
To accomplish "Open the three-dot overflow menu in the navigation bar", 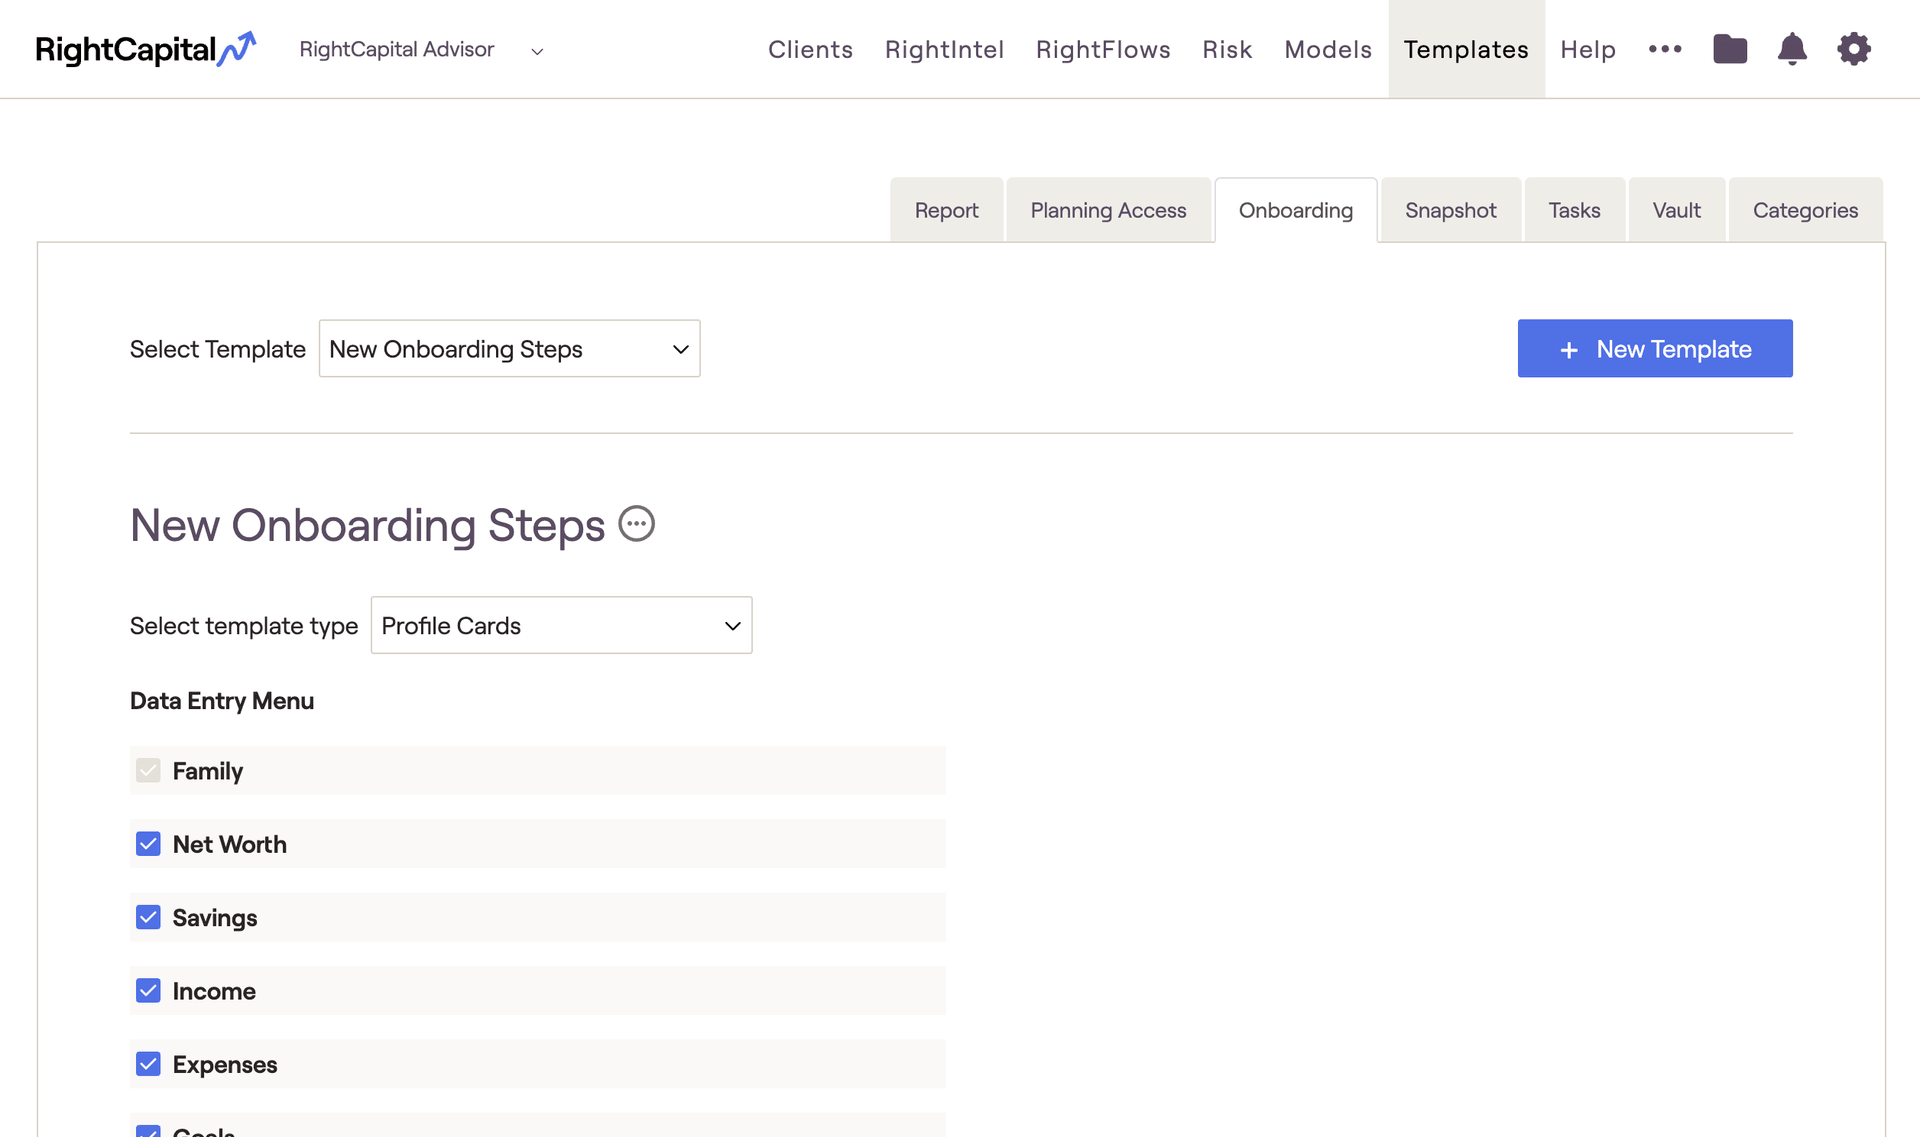I will pyautogui.click(x=1665, y=49).
